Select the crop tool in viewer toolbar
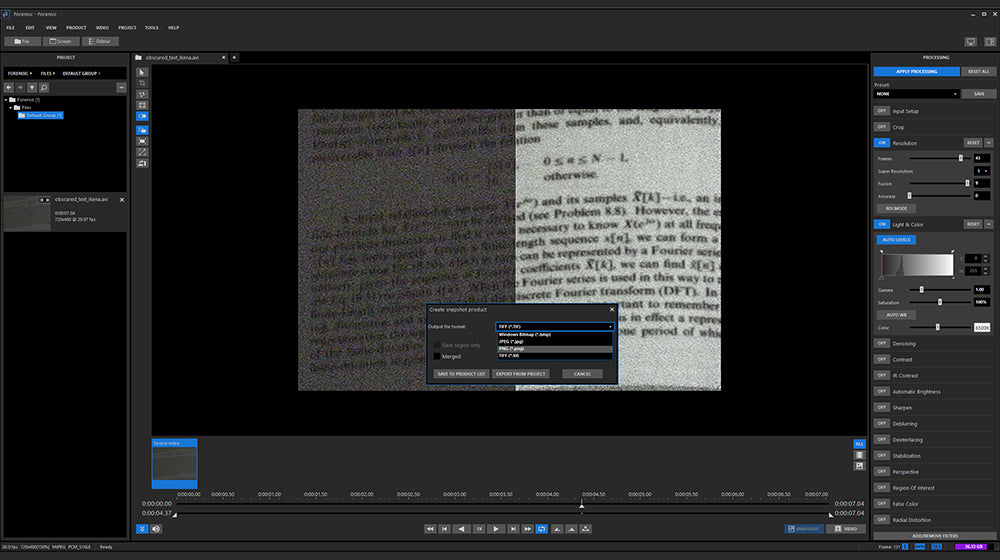This screenshot has height=560, width=1000. (142, 83)
